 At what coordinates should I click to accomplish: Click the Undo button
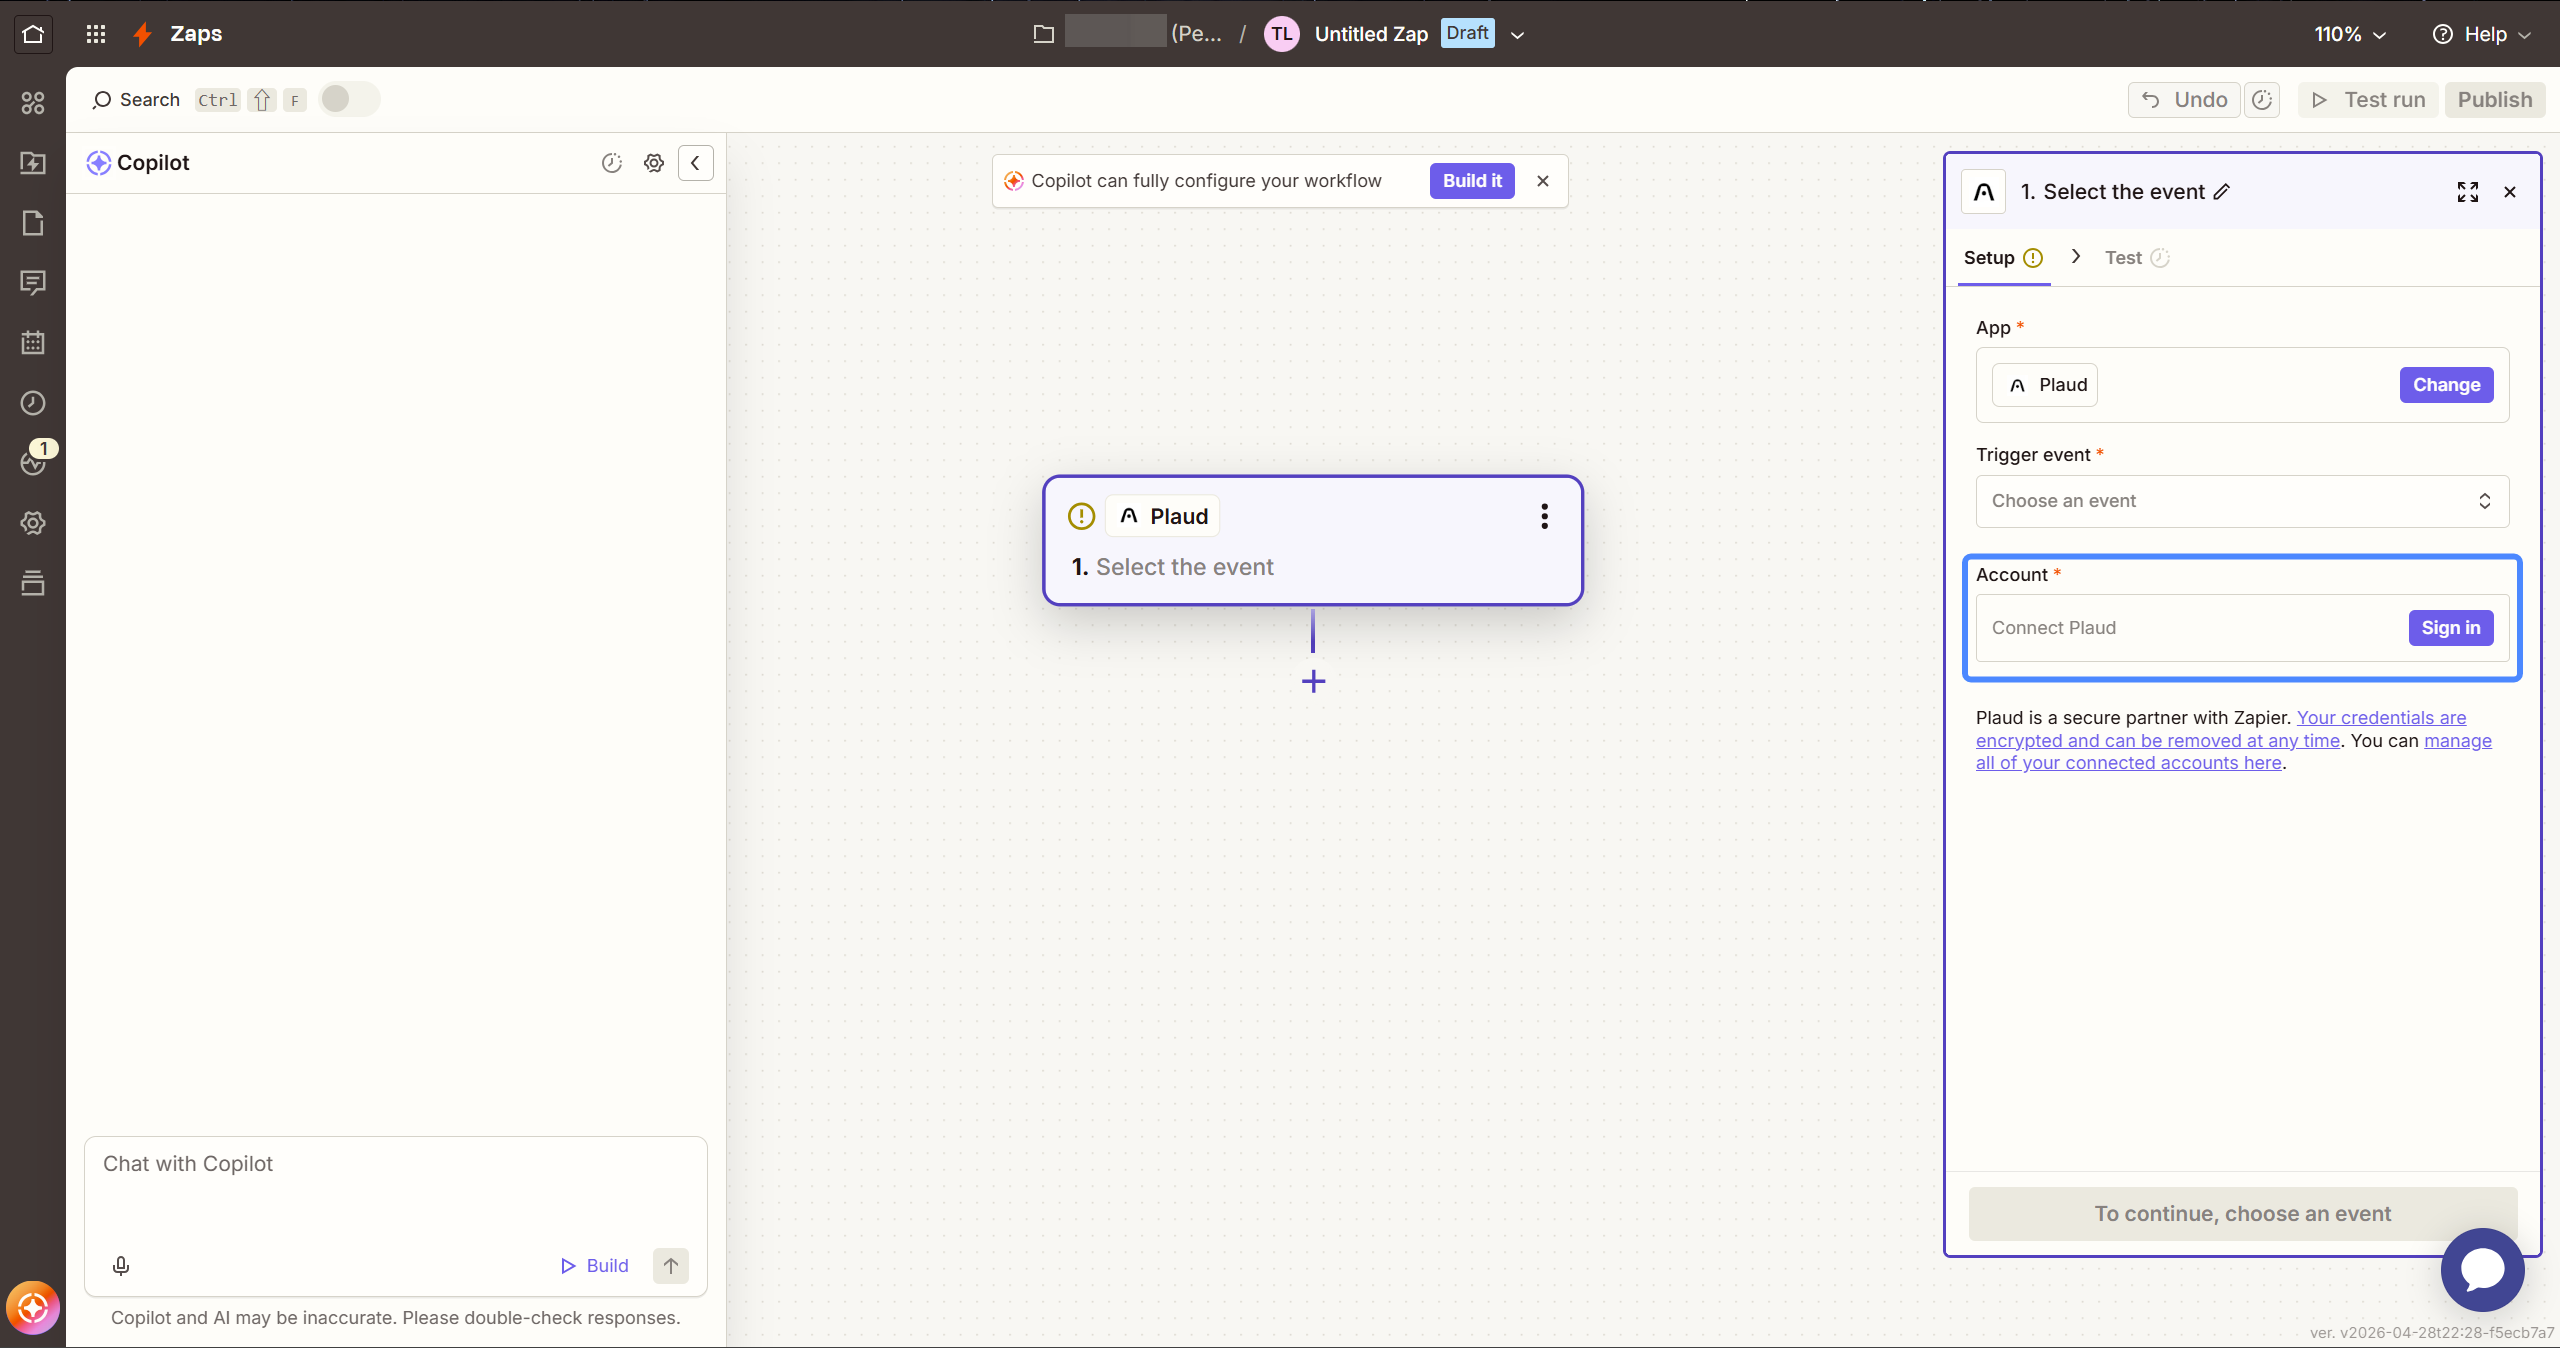[x=2184, y=100]
